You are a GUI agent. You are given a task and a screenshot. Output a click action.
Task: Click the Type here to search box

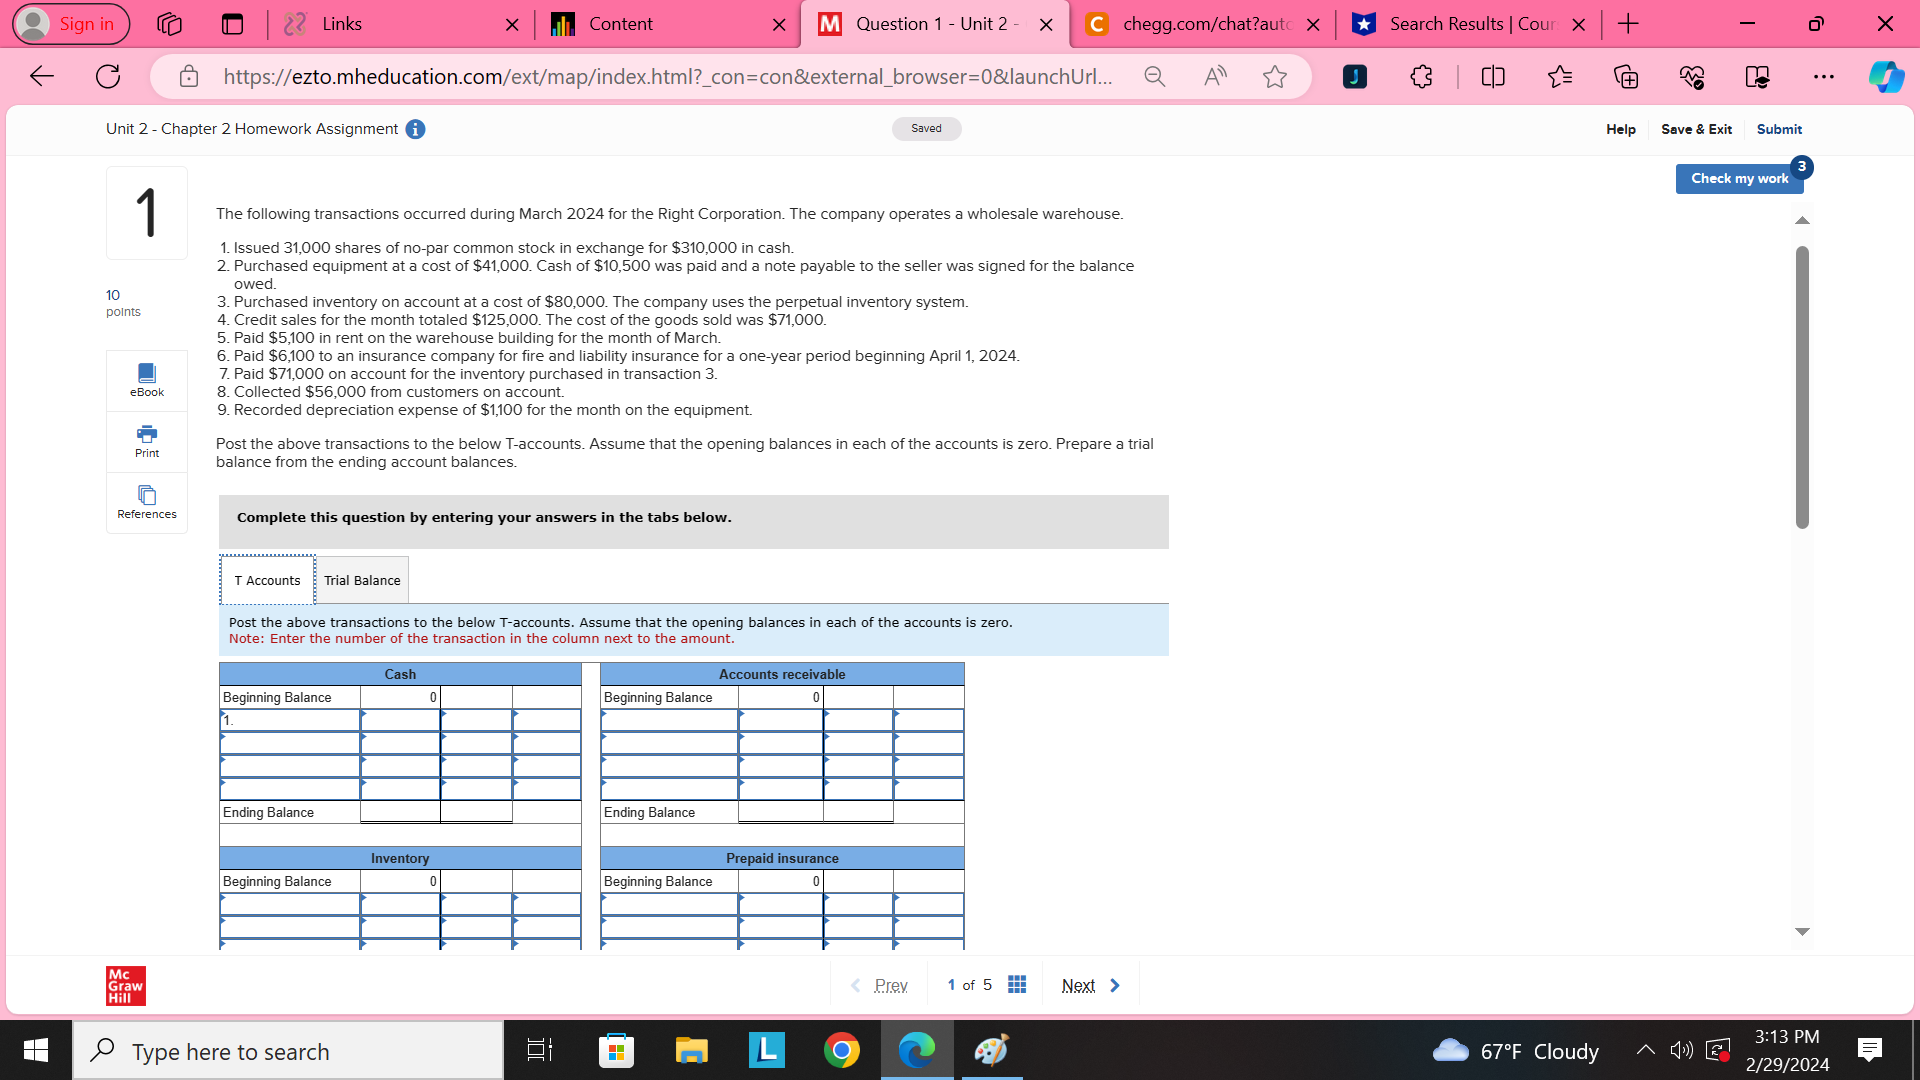point(288,1050)
